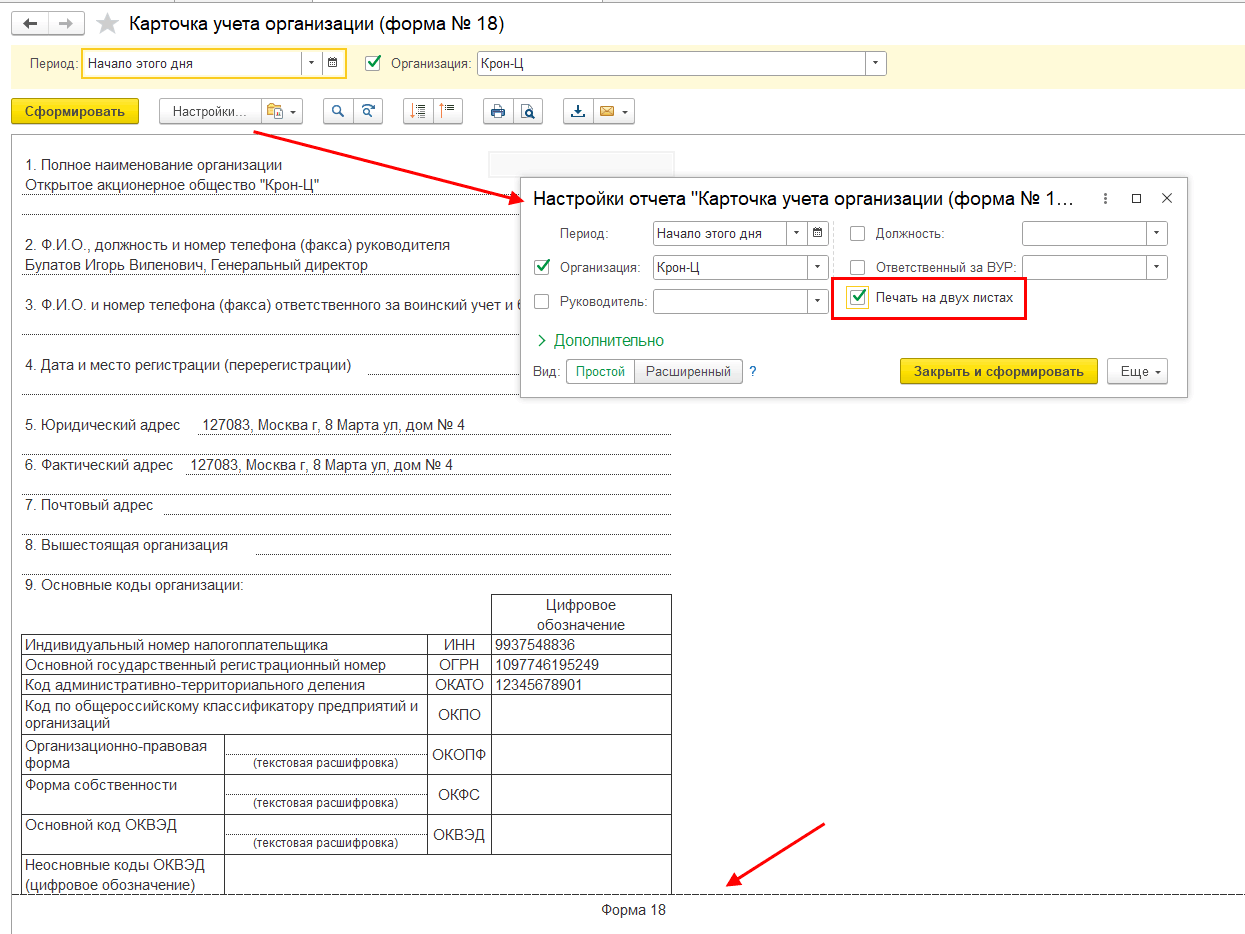
Task: Click the ИНН value 9937548836
Action: 535,645
